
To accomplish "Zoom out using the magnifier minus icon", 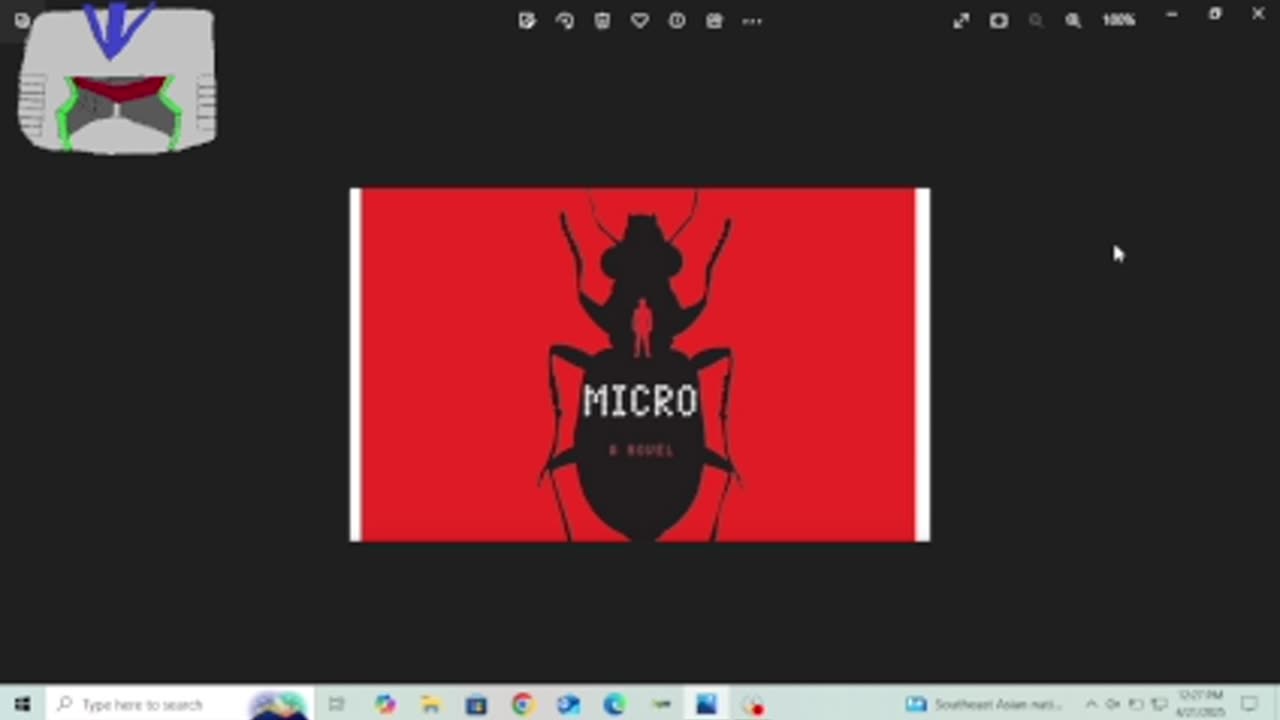I will (1036, 20).
